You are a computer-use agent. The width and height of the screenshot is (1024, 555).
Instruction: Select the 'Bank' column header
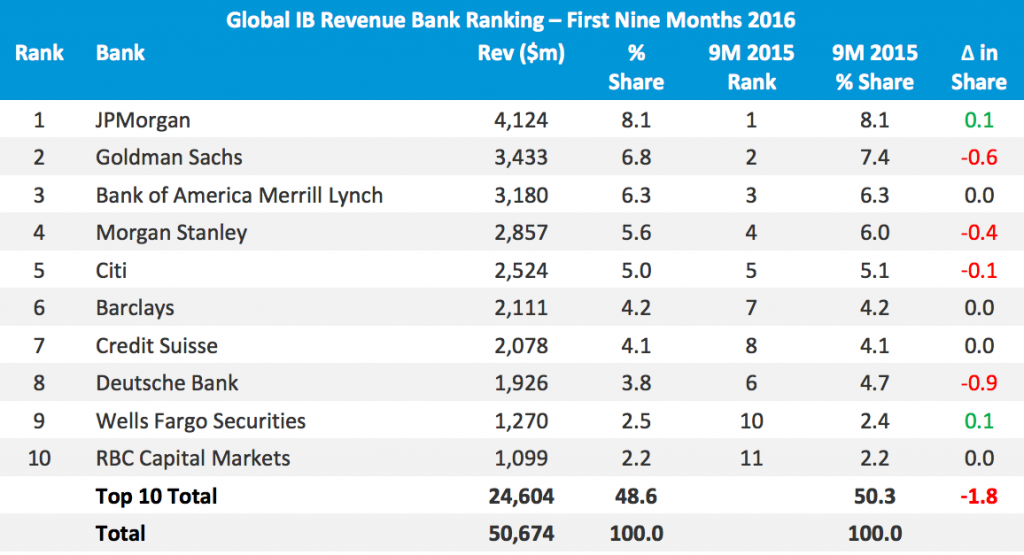(x=120, y=53)
